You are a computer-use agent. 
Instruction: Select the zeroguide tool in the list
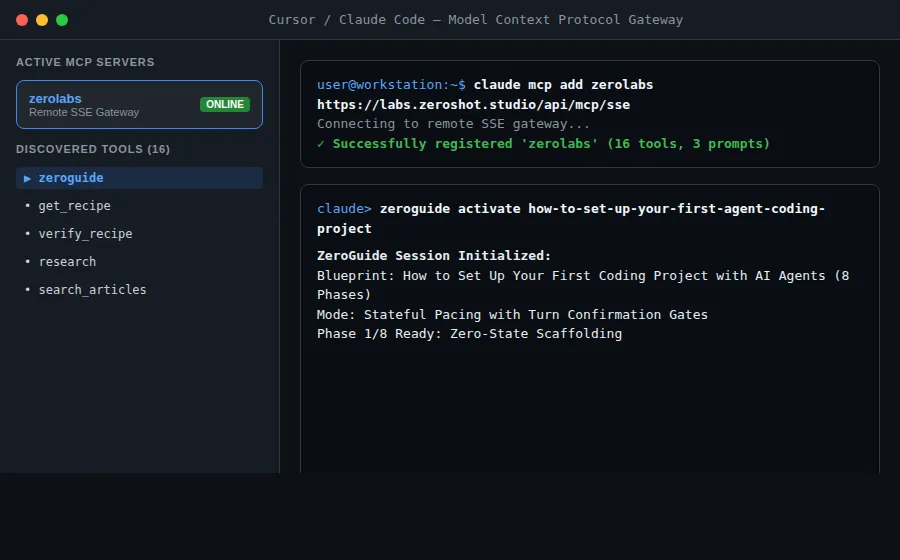139,178
